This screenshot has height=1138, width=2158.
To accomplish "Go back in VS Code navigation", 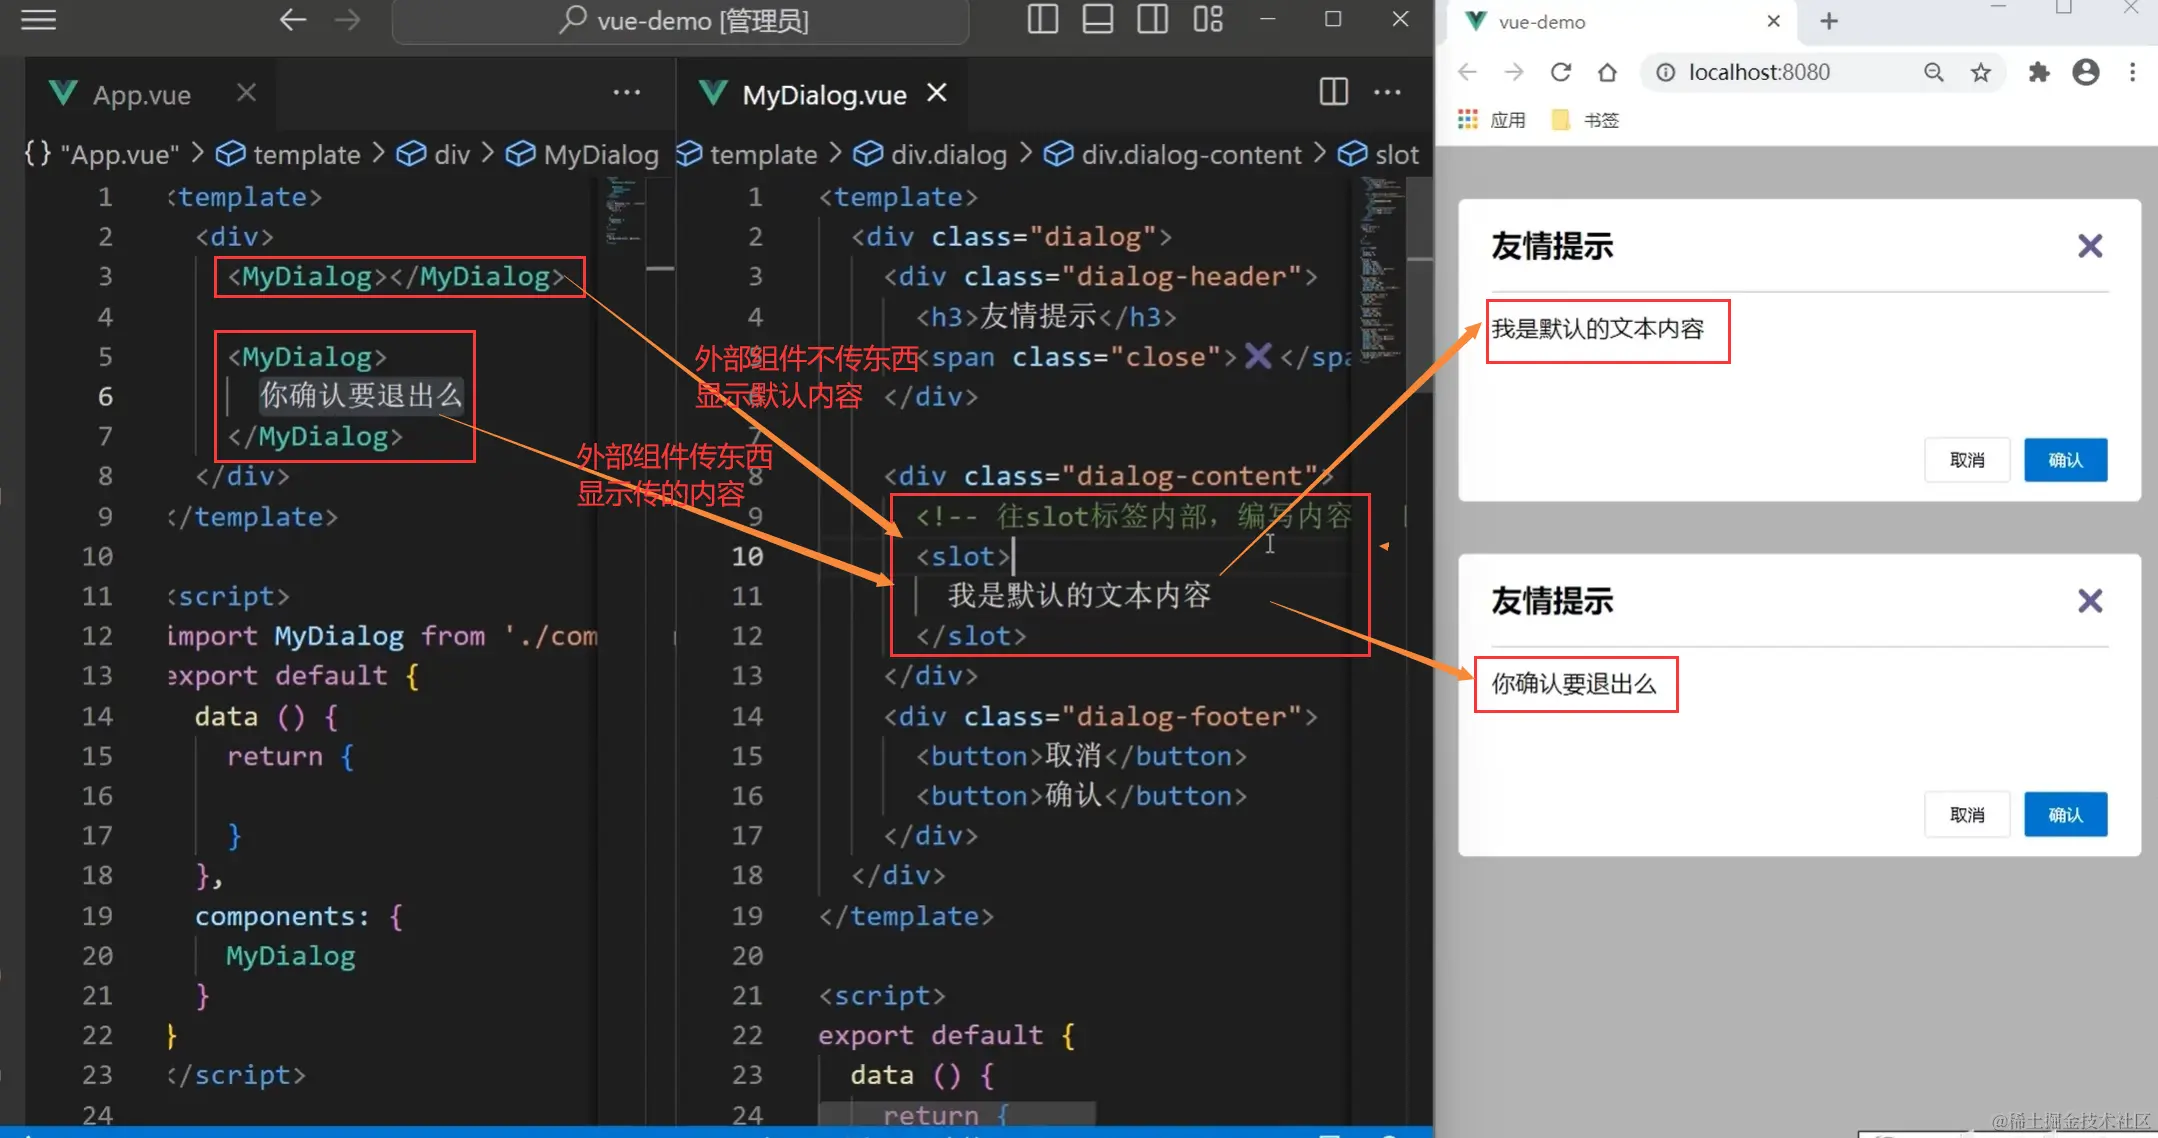I will tap(292, 19).
